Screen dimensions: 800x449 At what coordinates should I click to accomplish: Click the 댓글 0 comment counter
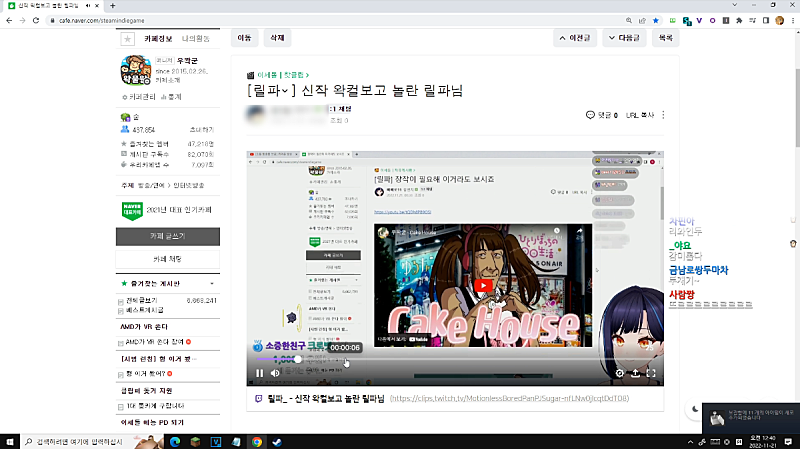click(x=602, y=115)
